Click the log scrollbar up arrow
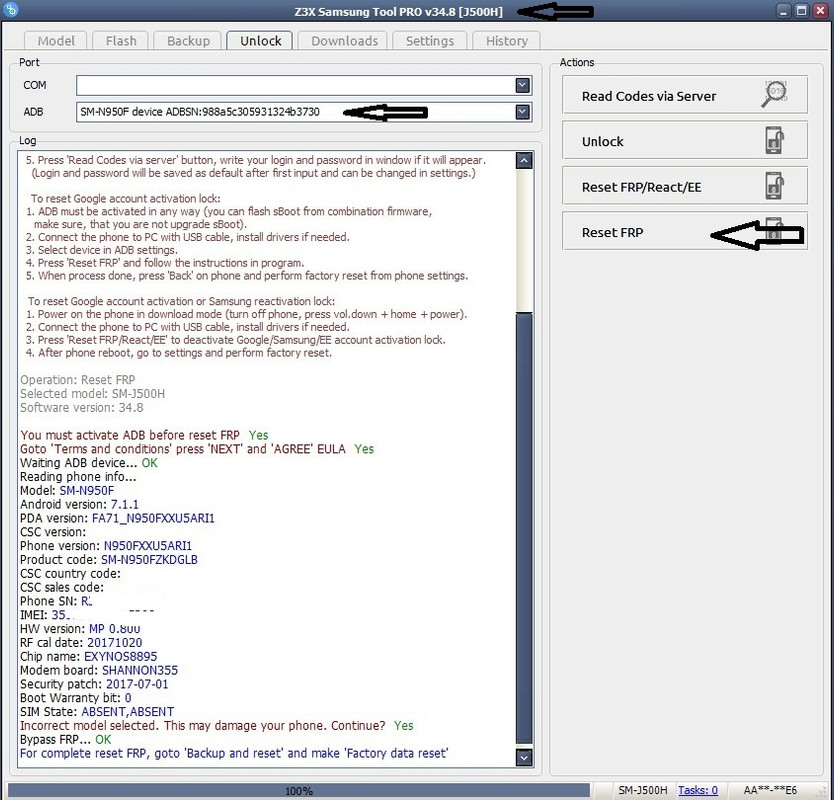834x800 pixels. coord(524,161)
